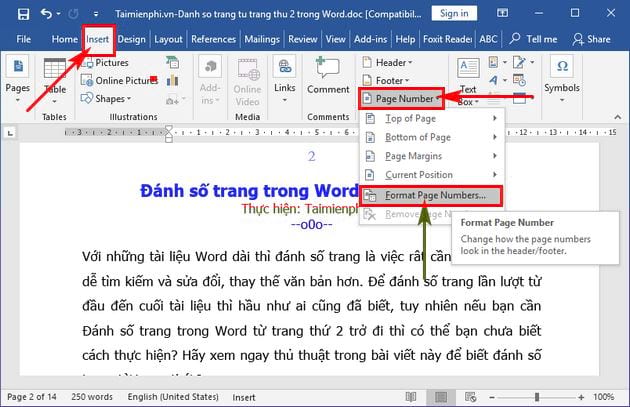Switch to Web Layout view

click(x=470, y=397)
